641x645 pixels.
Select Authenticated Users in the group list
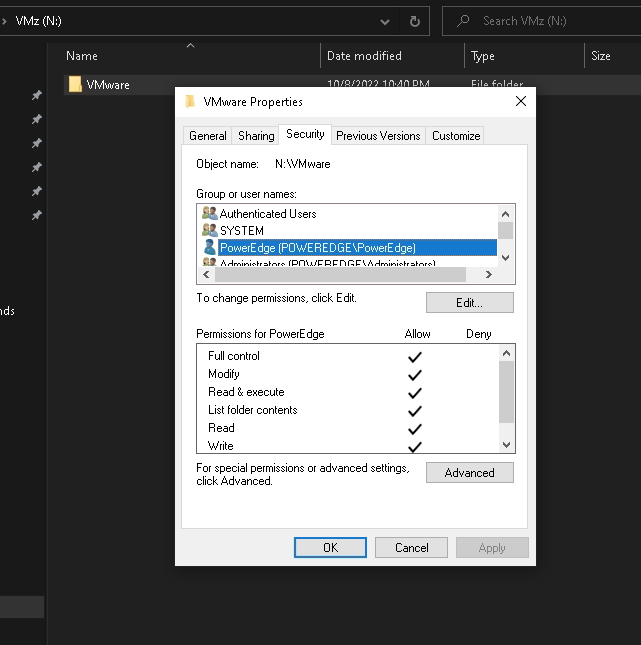(x=267, y=213)
